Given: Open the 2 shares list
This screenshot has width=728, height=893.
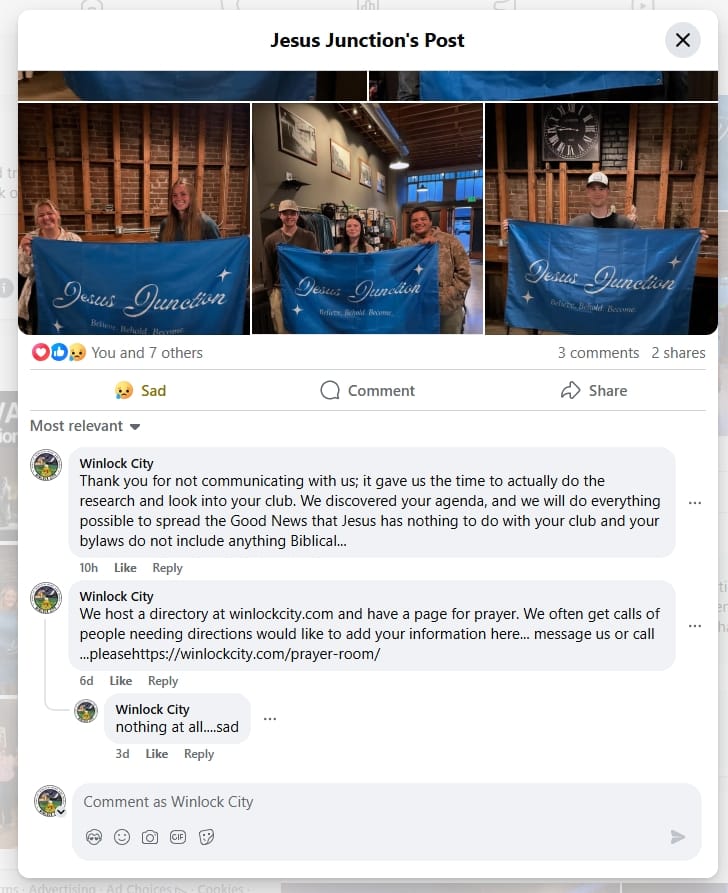Looking at the screenshot, I should pyautogui.click(x=678, y=353).
